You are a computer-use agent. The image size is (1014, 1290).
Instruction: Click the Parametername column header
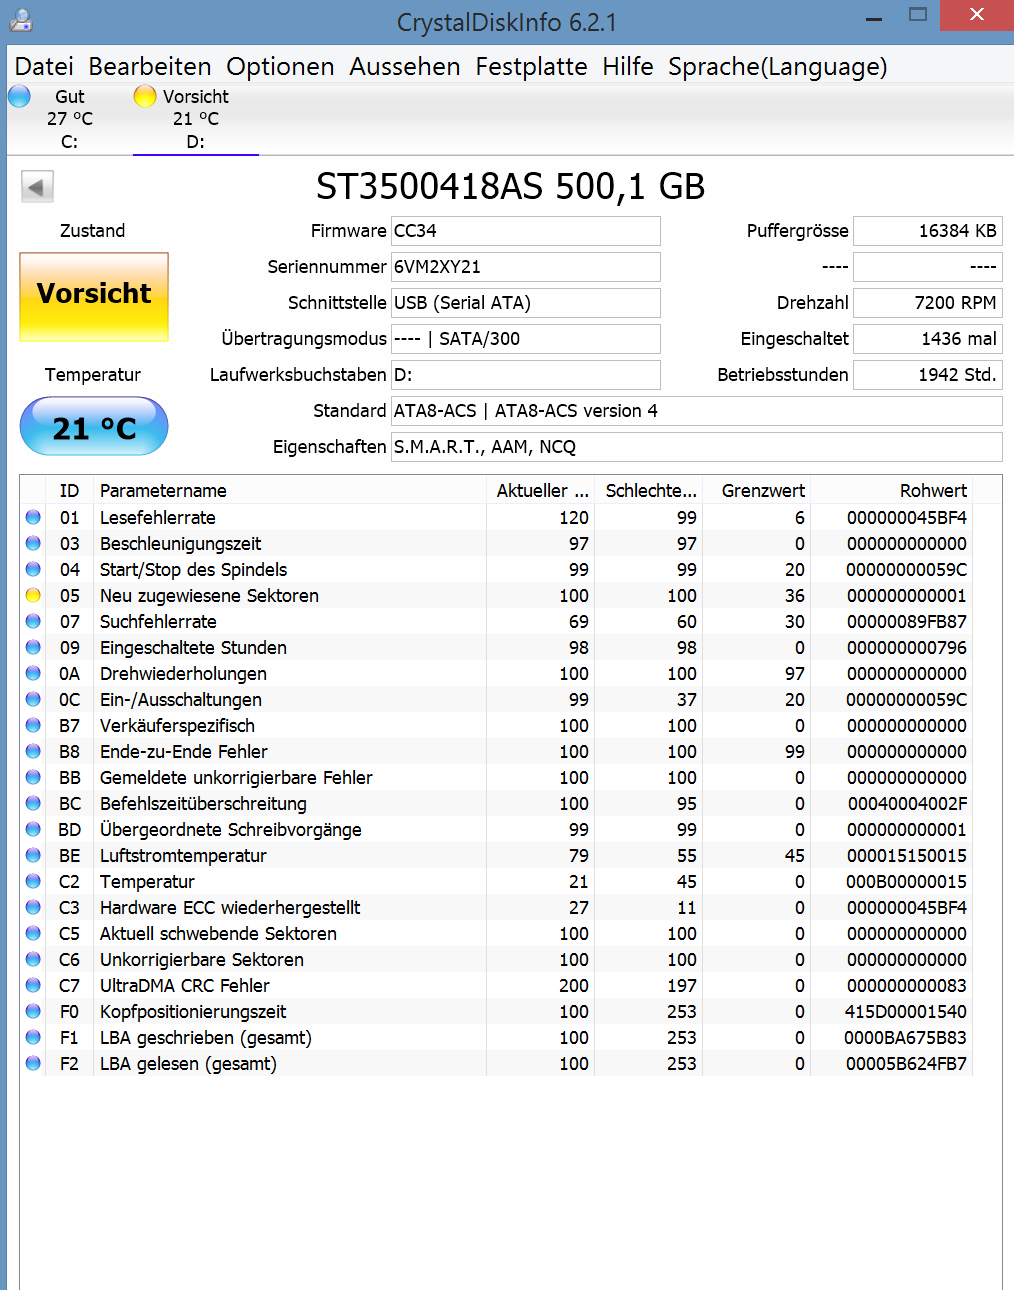click(x=290, y=490)
